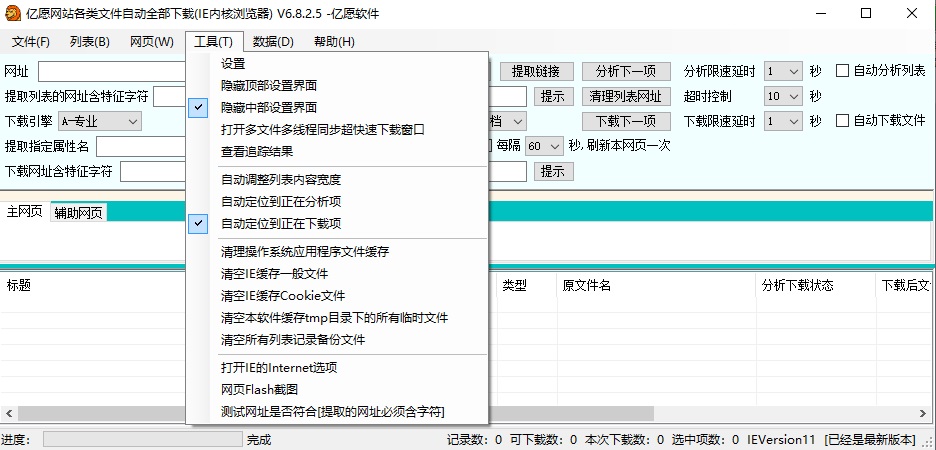Click 可下载数: 0 in status bar

click(543, 440)
